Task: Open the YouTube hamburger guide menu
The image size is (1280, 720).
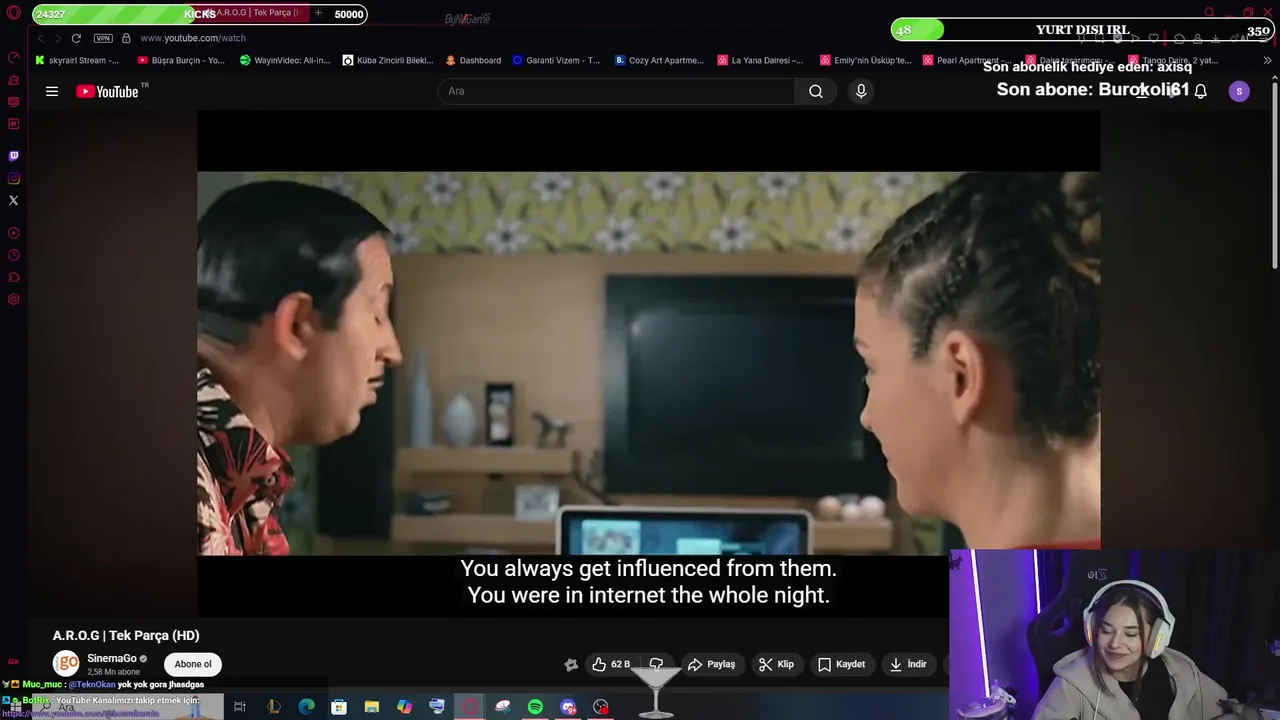Action: [x=52, y=91]
